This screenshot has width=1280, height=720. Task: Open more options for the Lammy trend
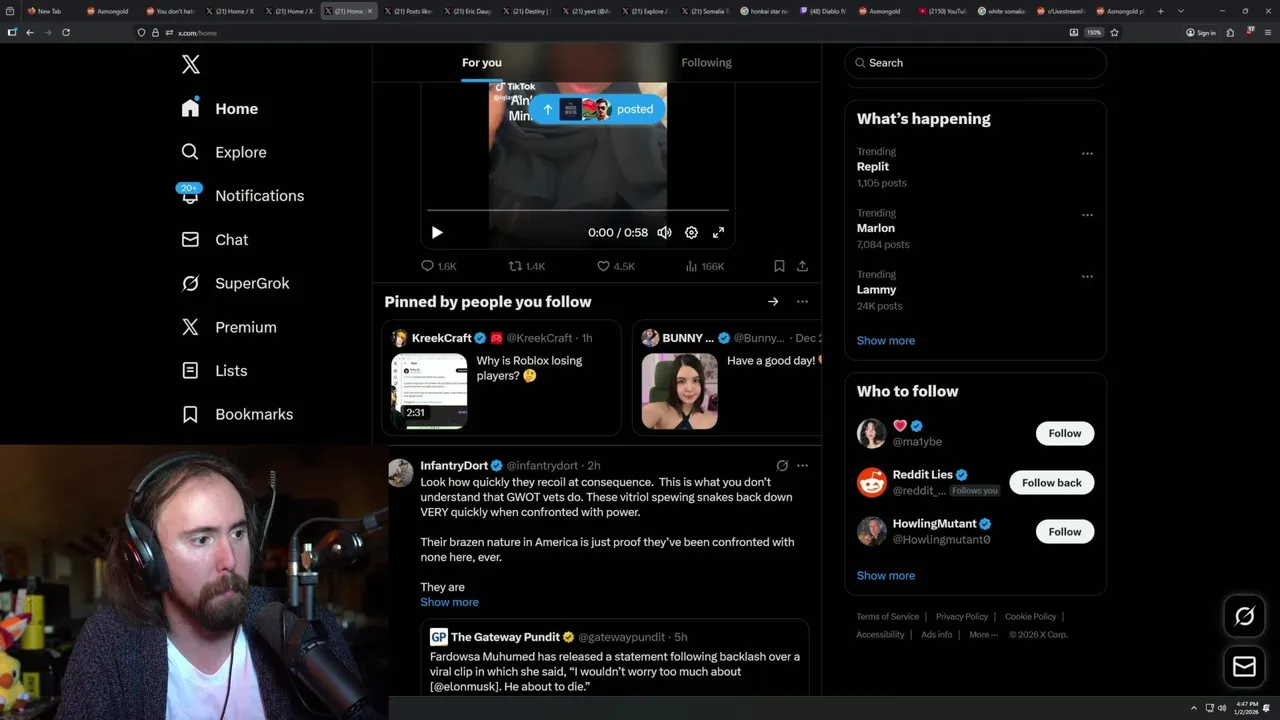click(1087, 276)
